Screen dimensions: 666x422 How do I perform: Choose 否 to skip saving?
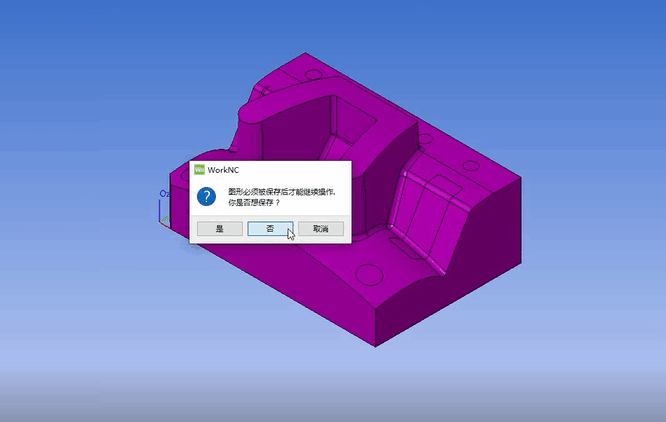[270, 229]
